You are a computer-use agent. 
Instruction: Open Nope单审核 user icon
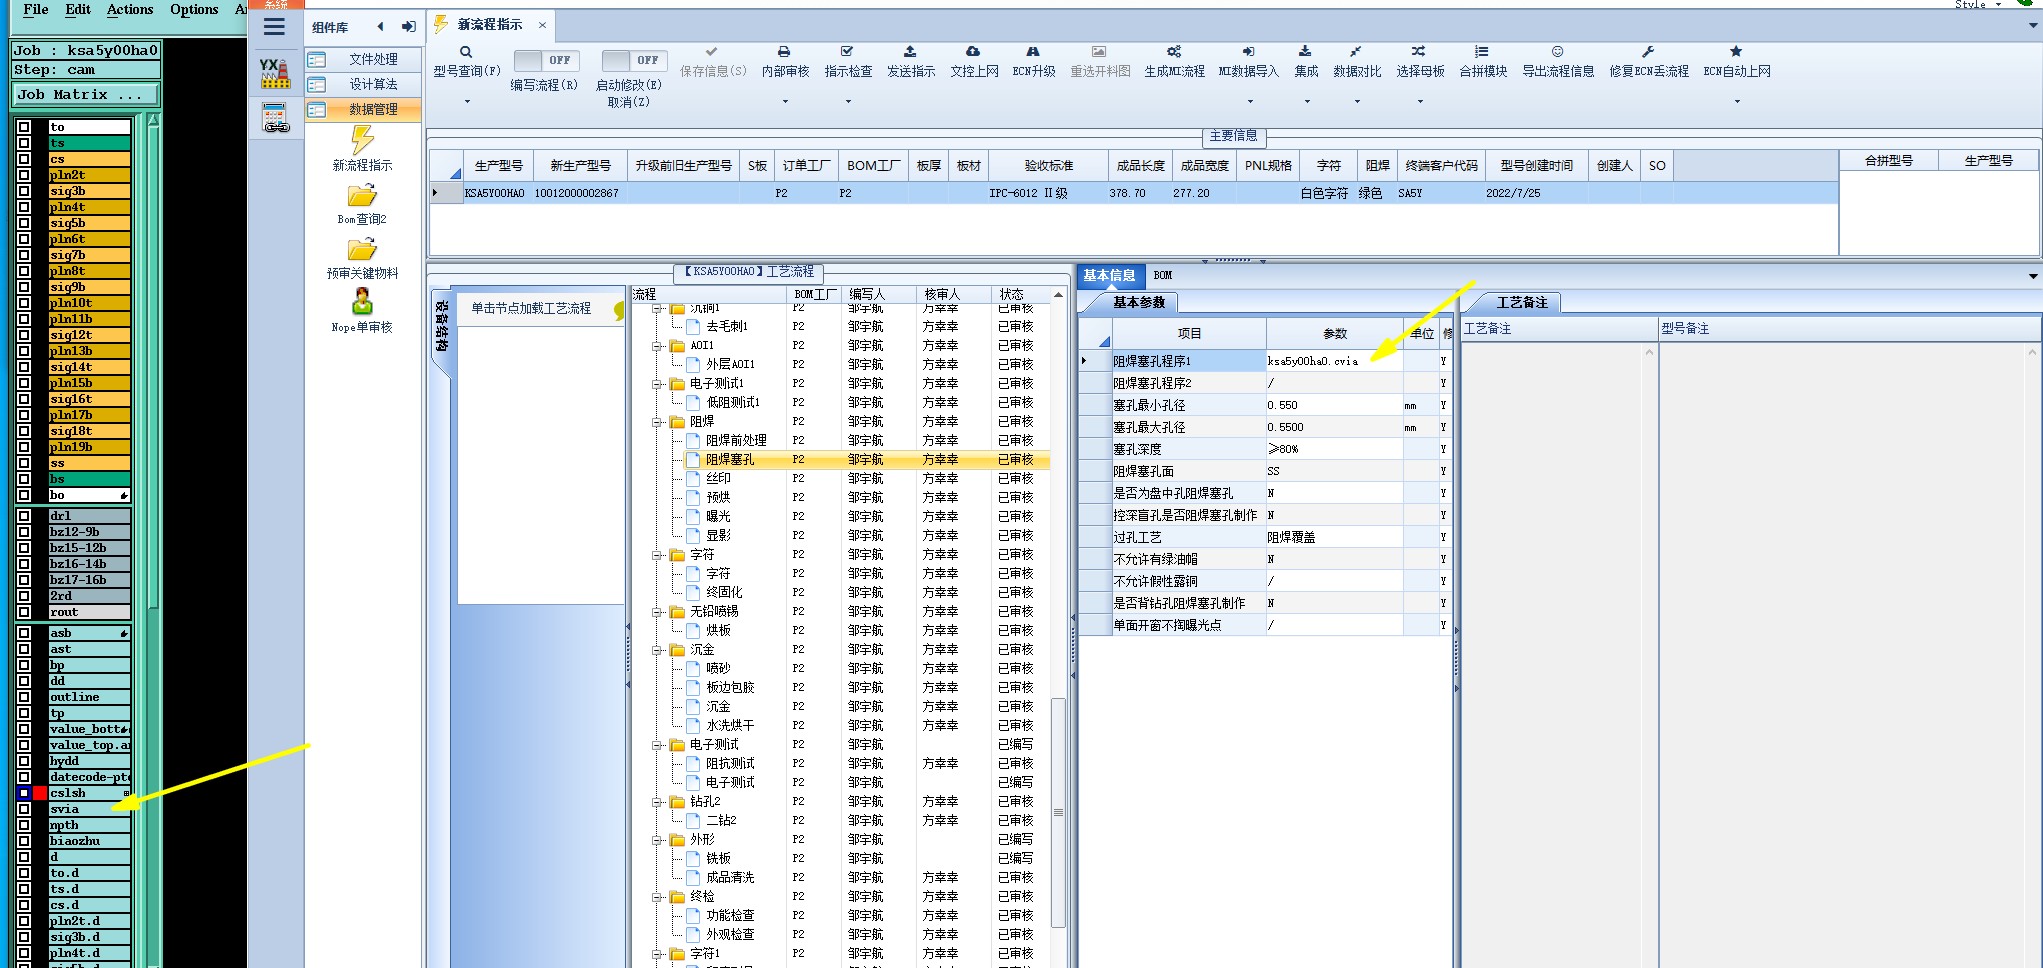click(362, 311)
